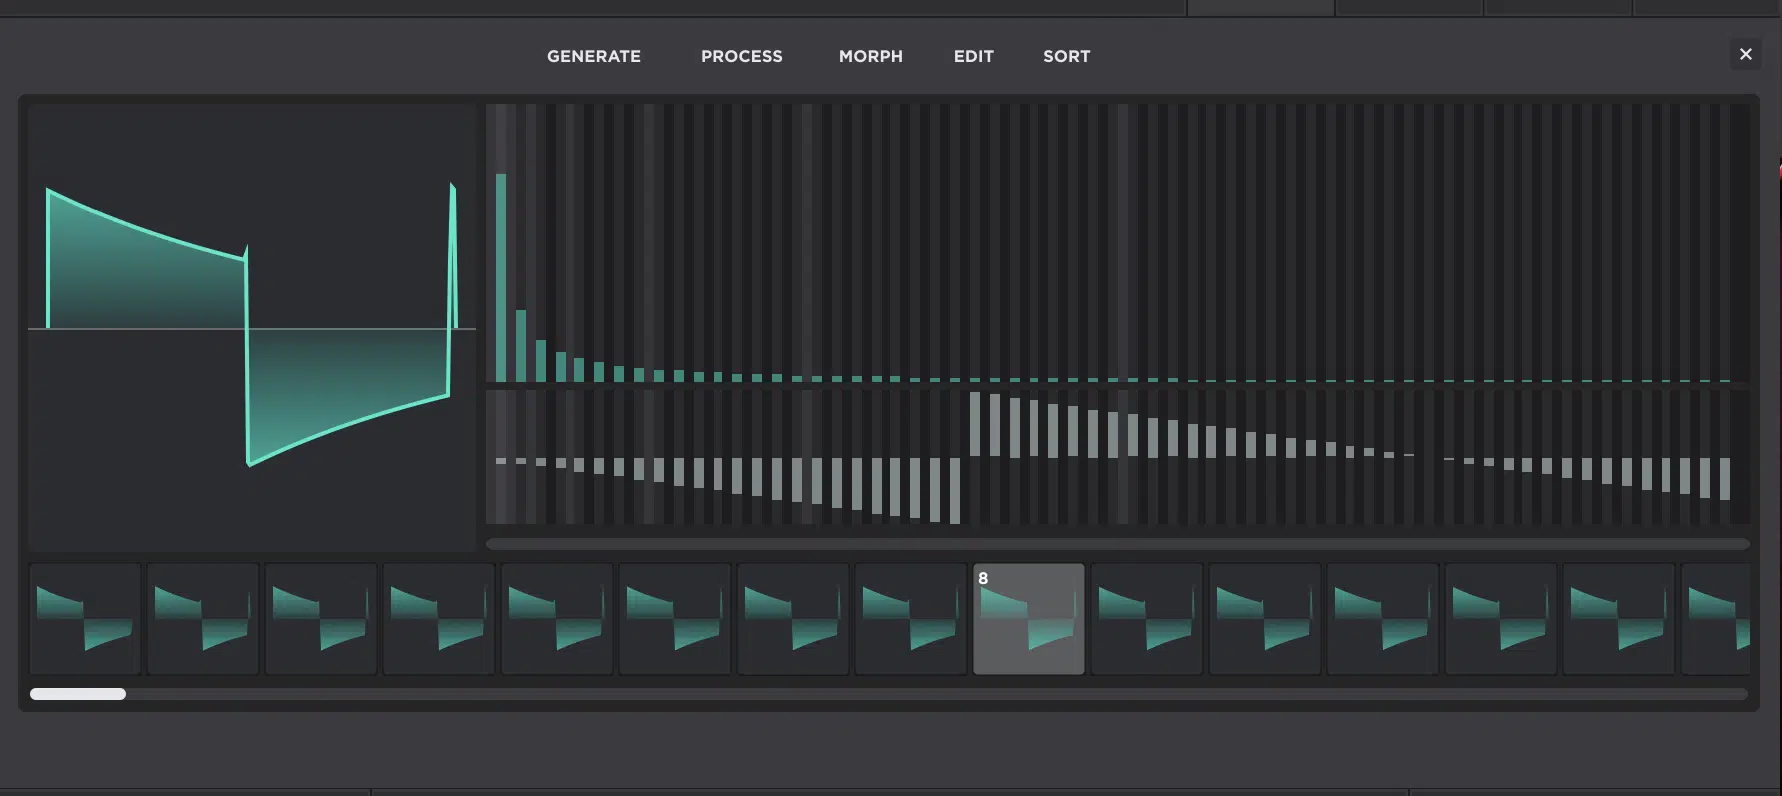Open the EDIT dropdown menu
Screen dimensions: 1782x796
click(x=973, y=56)
